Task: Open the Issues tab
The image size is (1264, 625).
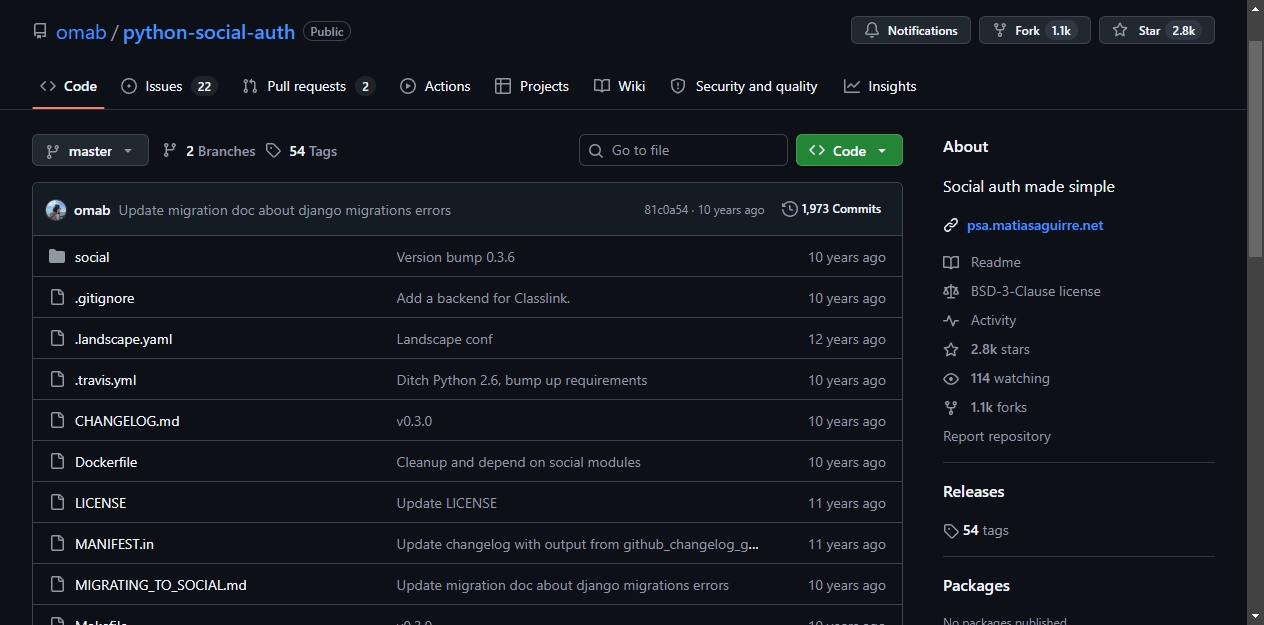Action: 168,86
